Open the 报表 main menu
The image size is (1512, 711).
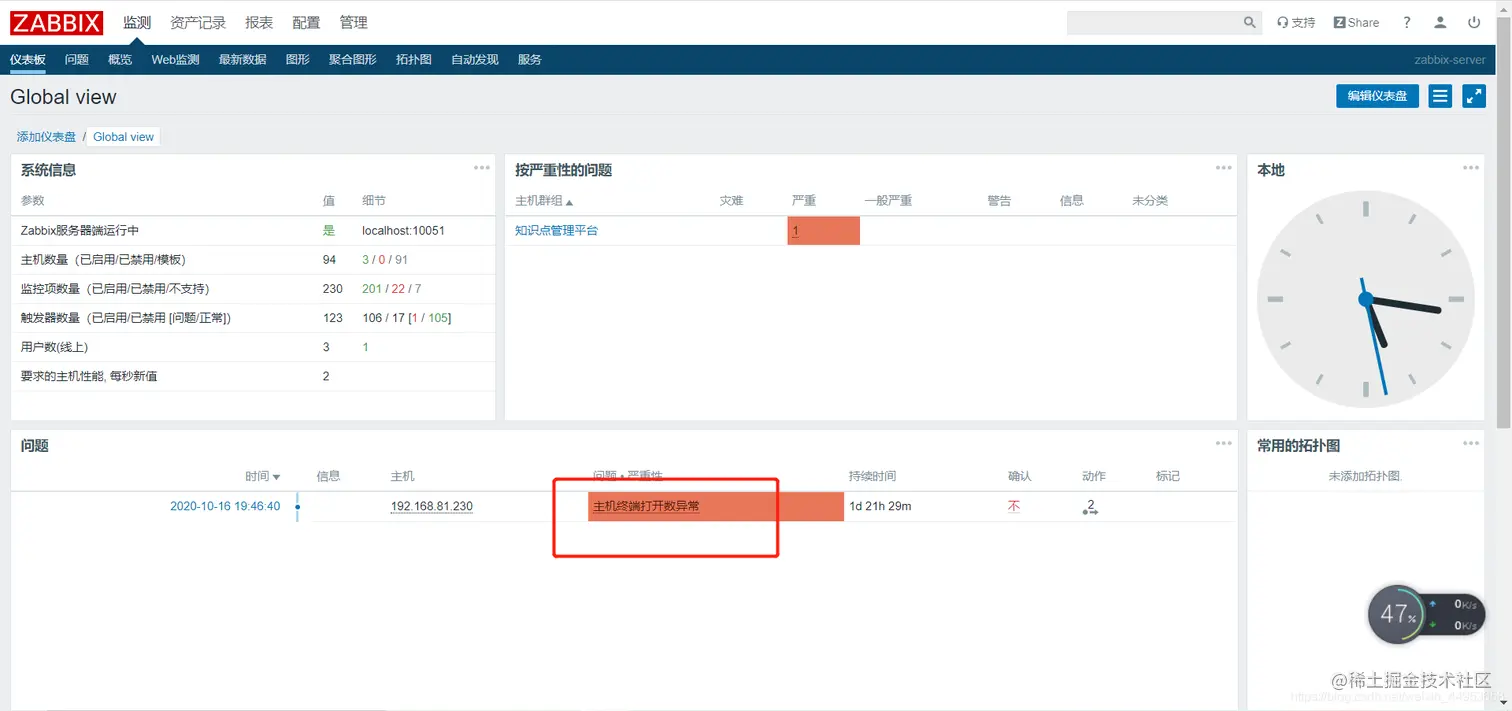[x=259, y=22]
